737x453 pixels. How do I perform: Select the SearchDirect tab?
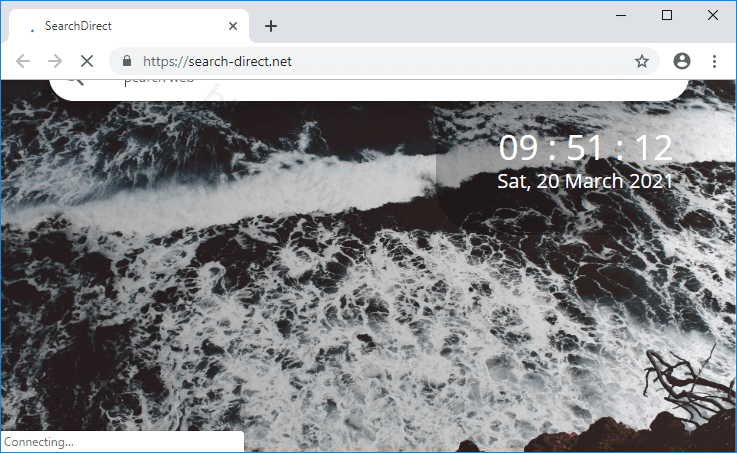click(127, 26)
